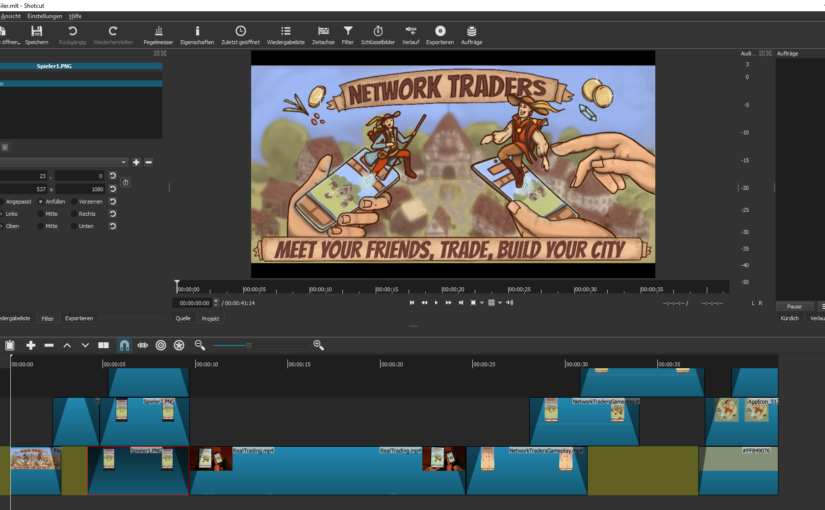Select the Links horizontal alignment option
The height and width of the screenshot is (510, 825).
tap(9, 214)
